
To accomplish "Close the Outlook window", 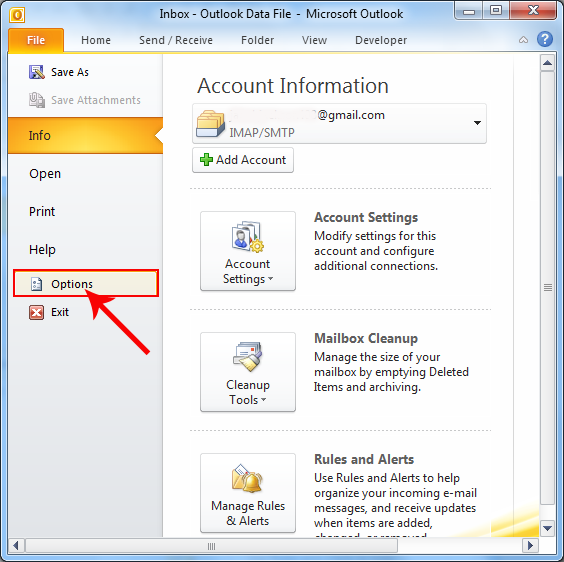I will [533, 11].
